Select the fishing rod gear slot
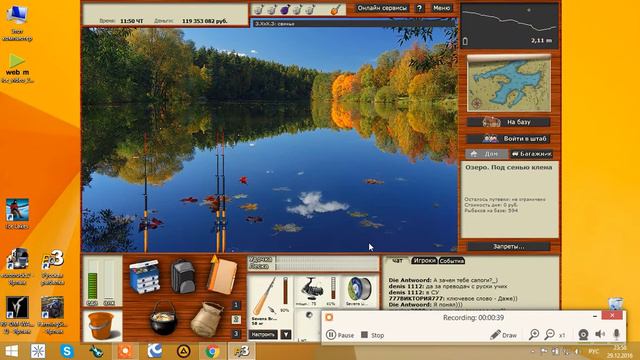This screenshot has height=360, width=640. coord(270,299)
